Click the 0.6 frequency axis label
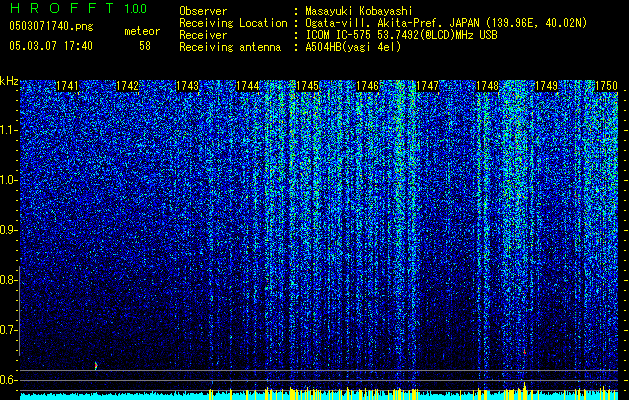 pyautogui.click(x=8, y=380)
